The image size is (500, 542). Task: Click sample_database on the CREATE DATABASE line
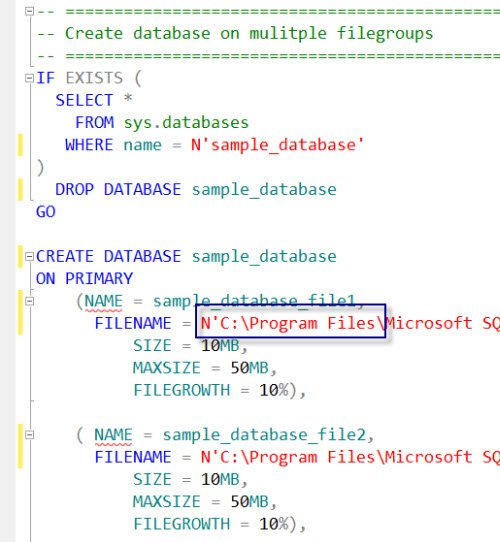264,257
